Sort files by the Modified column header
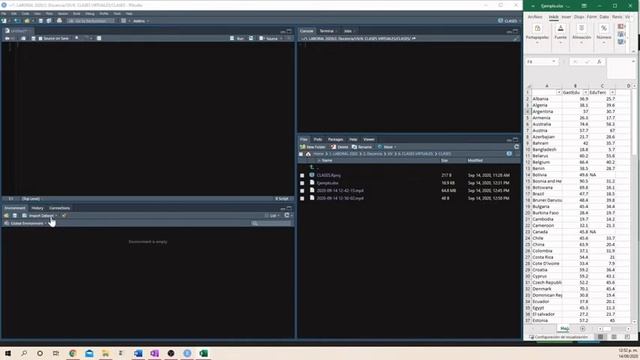 (x=475, y=161)
